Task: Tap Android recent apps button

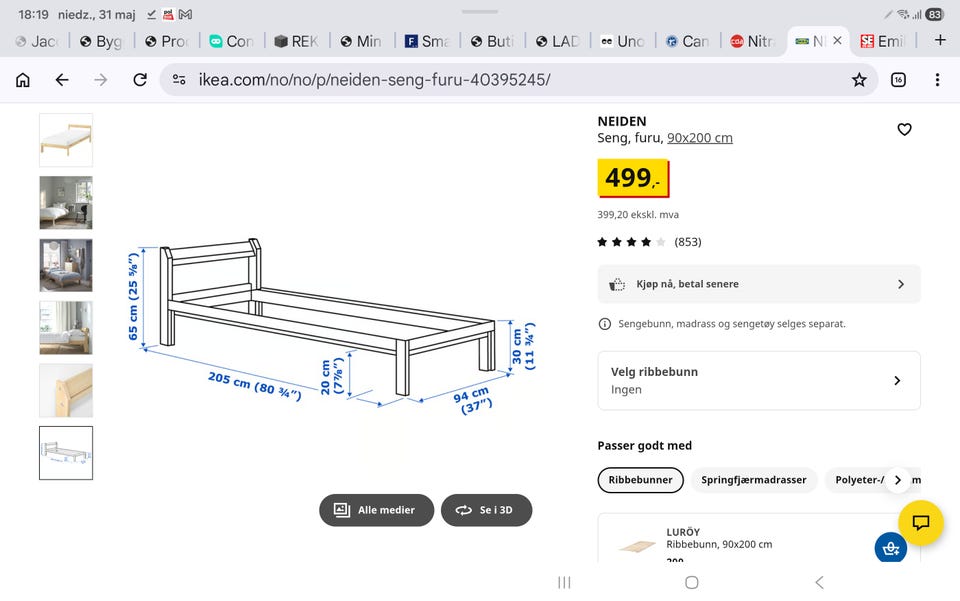Action: click(564, 583)
